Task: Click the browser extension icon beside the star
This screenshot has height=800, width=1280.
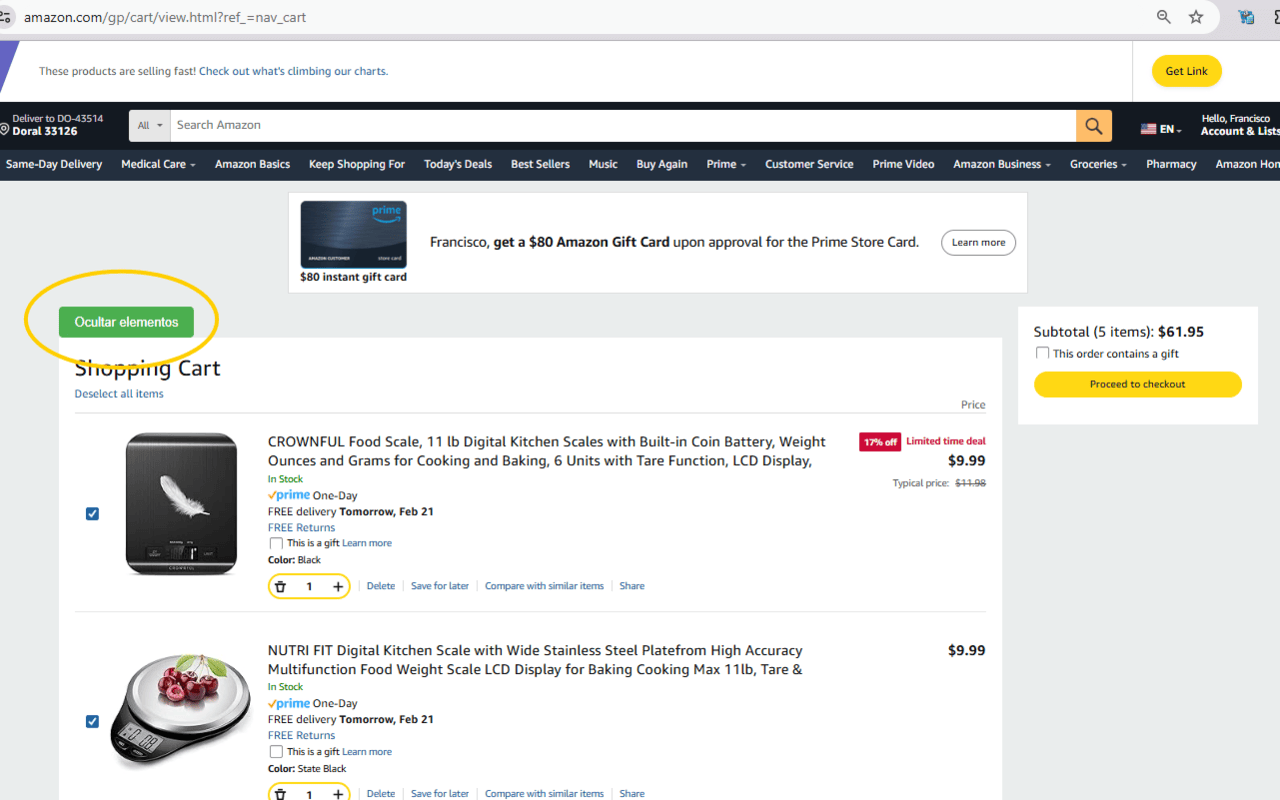Action: (1246, 17)
